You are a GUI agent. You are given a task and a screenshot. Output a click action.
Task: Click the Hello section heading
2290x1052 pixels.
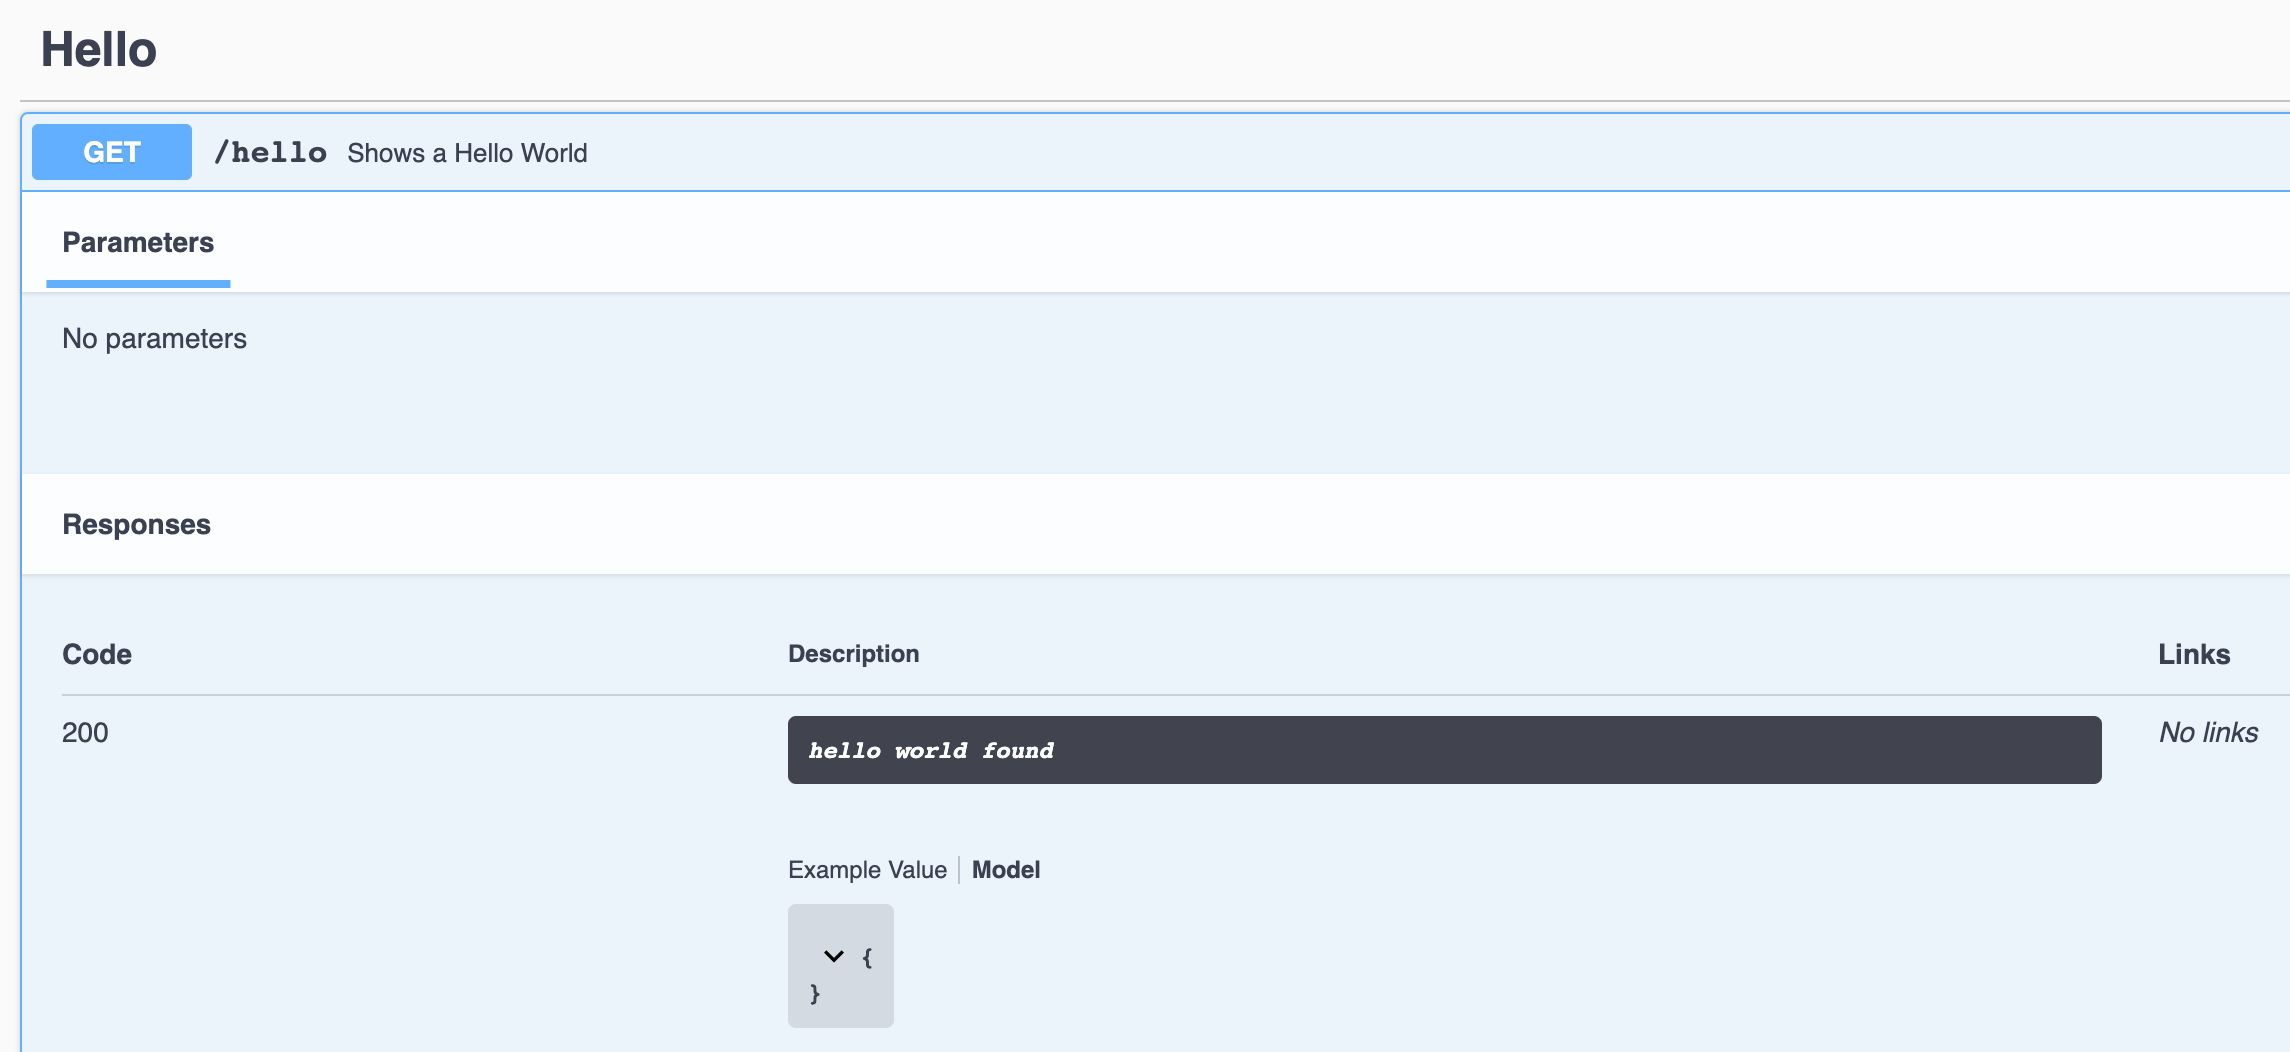point(97,48)
